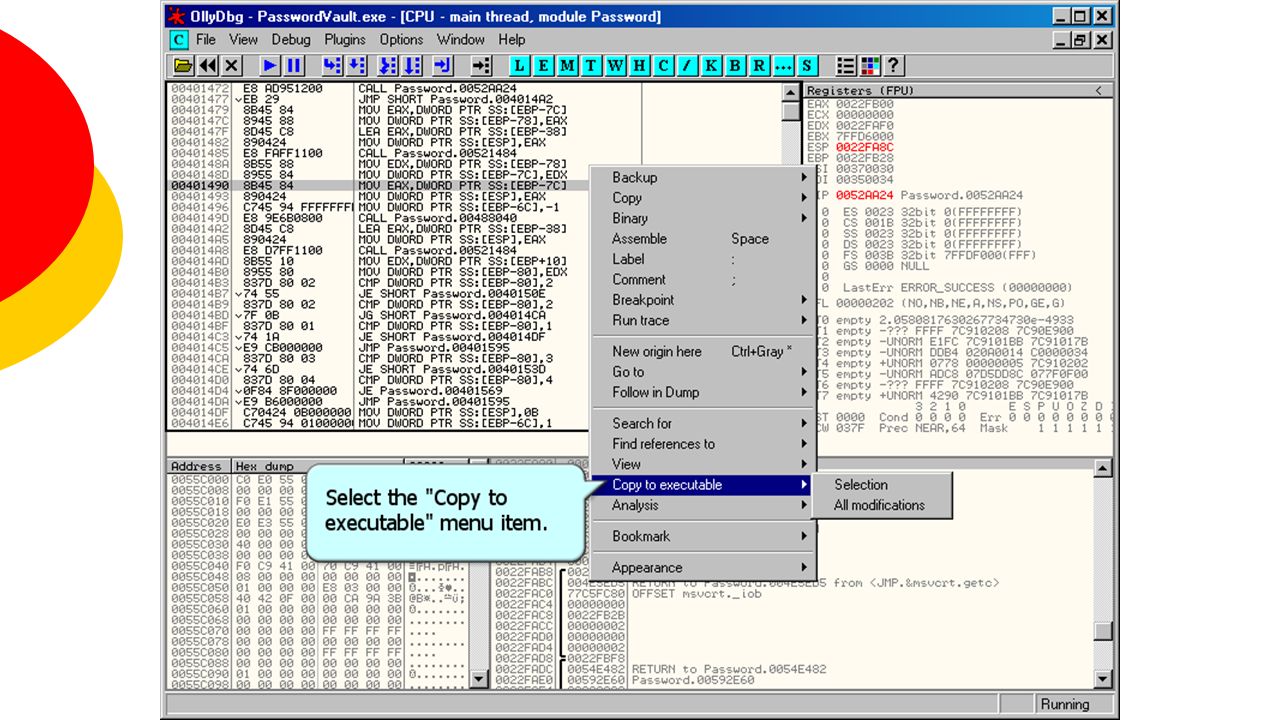The width and height of the screenshot is (1280, 720).
Task: Open Windows list with W button
Action: coord(615,66)
